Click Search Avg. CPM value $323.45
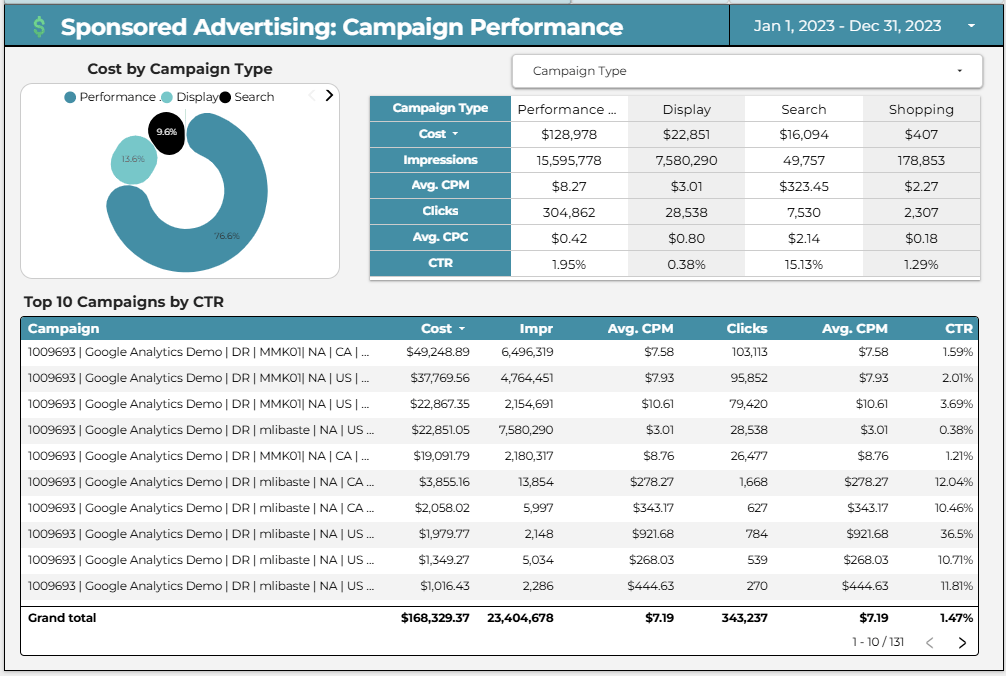 (x=803, y=187)
